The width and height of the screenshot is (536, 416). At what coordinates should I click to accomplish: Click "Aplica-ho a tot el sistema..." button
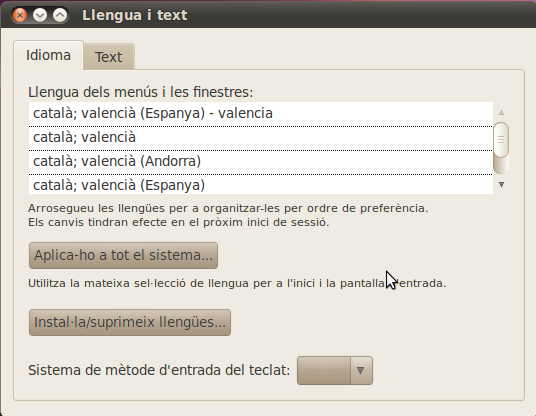(x=123, y=255)
